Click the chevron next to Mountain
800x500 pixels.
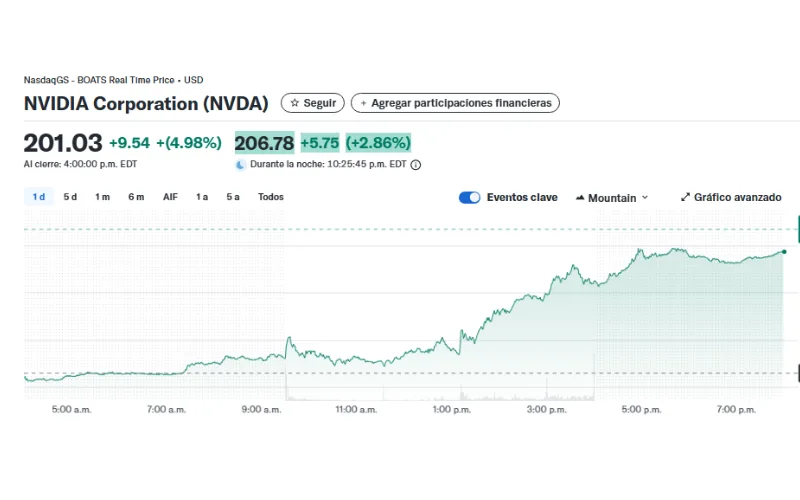click(645, 198)
